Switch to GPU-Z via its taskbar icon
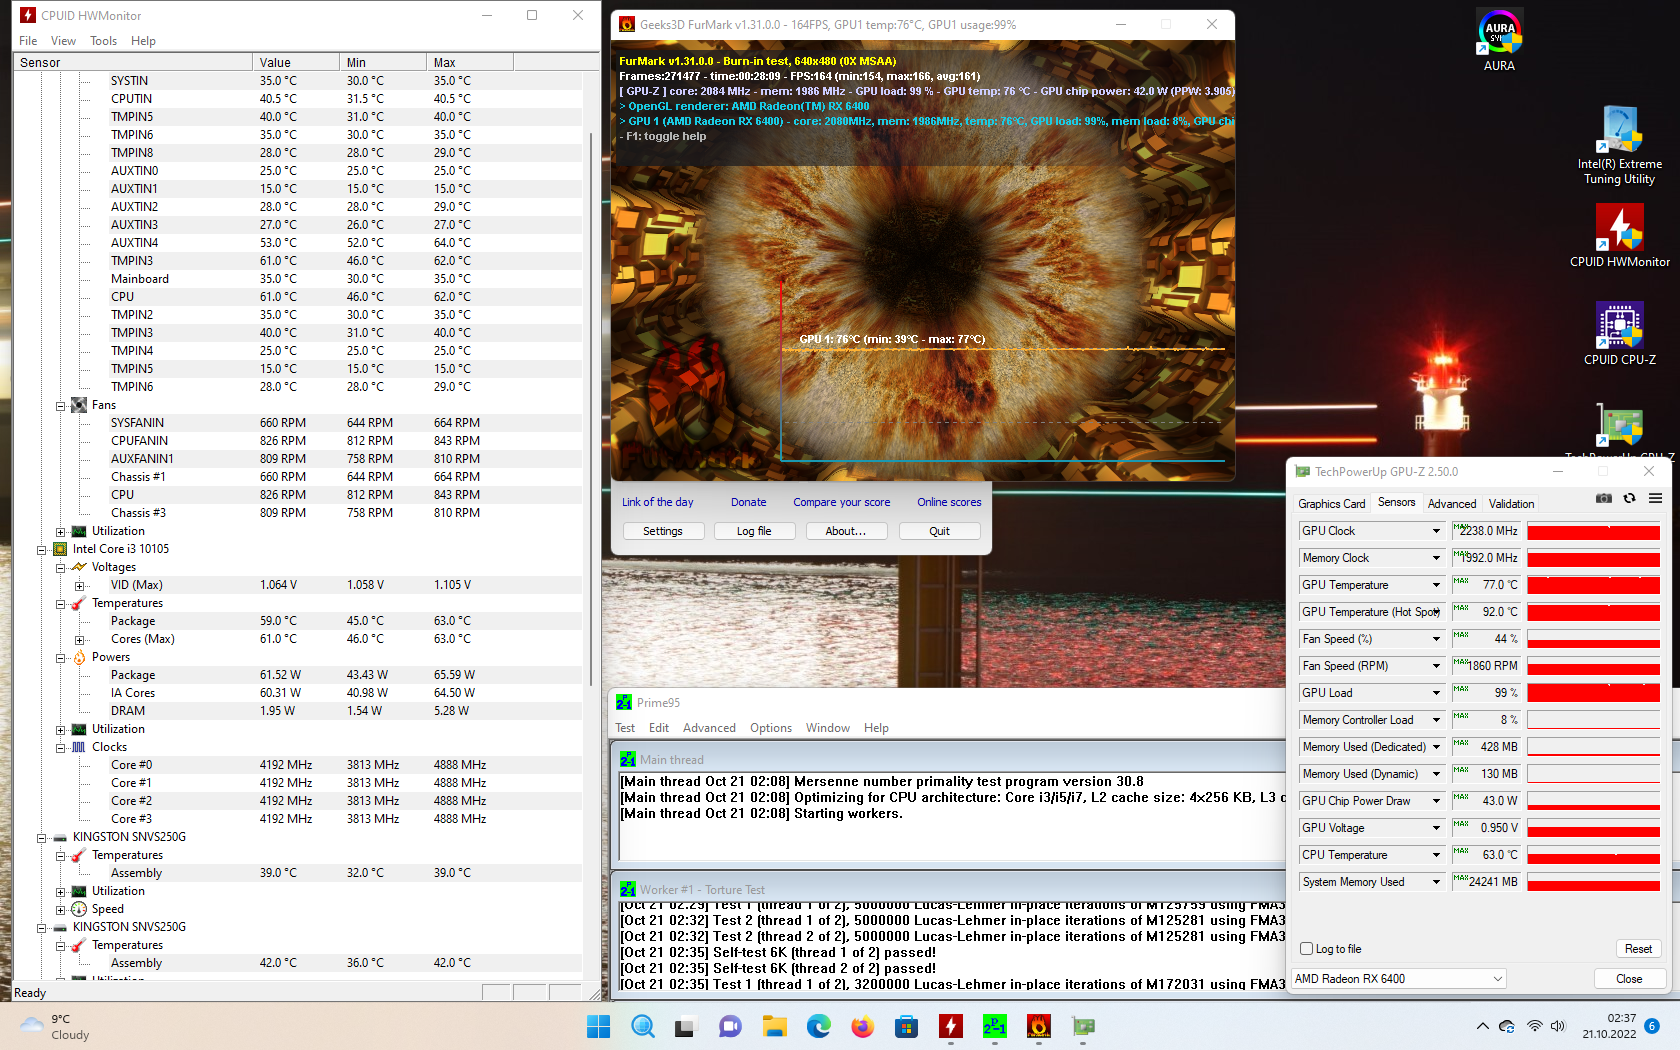 click(1083, 1027)
